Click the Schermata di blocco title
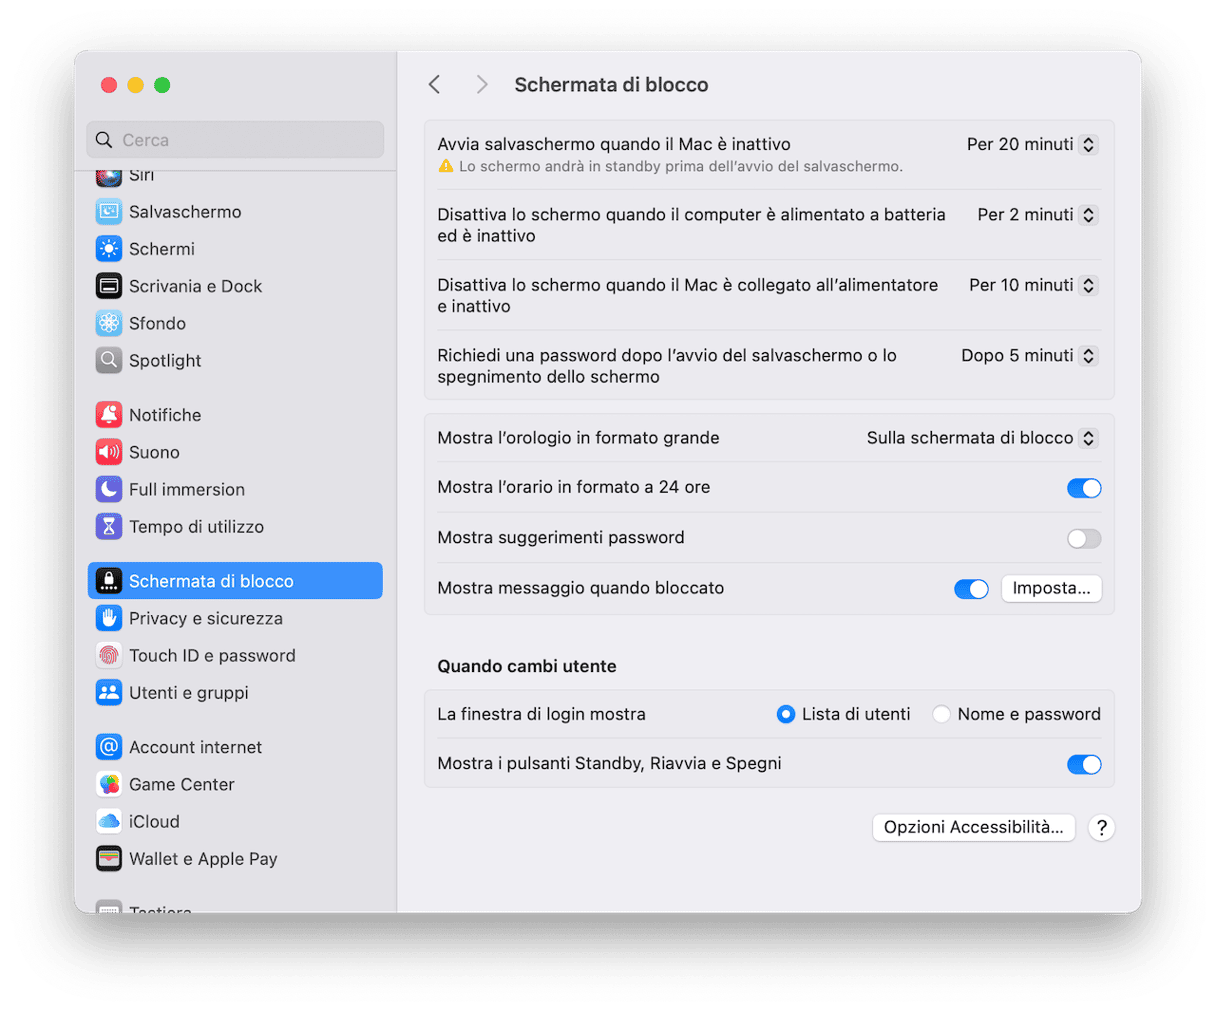Screen dimensions: 1216x1011 [x=611, y=85]
